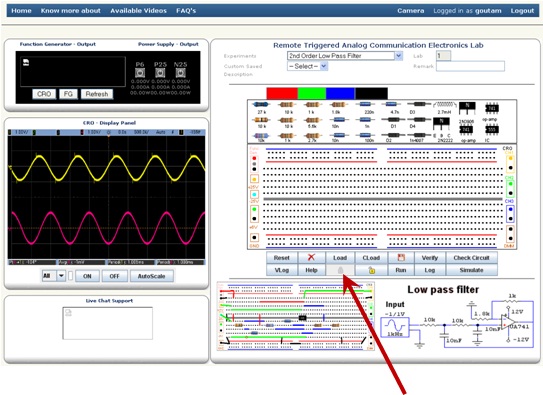Click the red floppy disk save icon
Image resolution: width=543 pixels, height=395 pixels.
click(x=401, y=258)
